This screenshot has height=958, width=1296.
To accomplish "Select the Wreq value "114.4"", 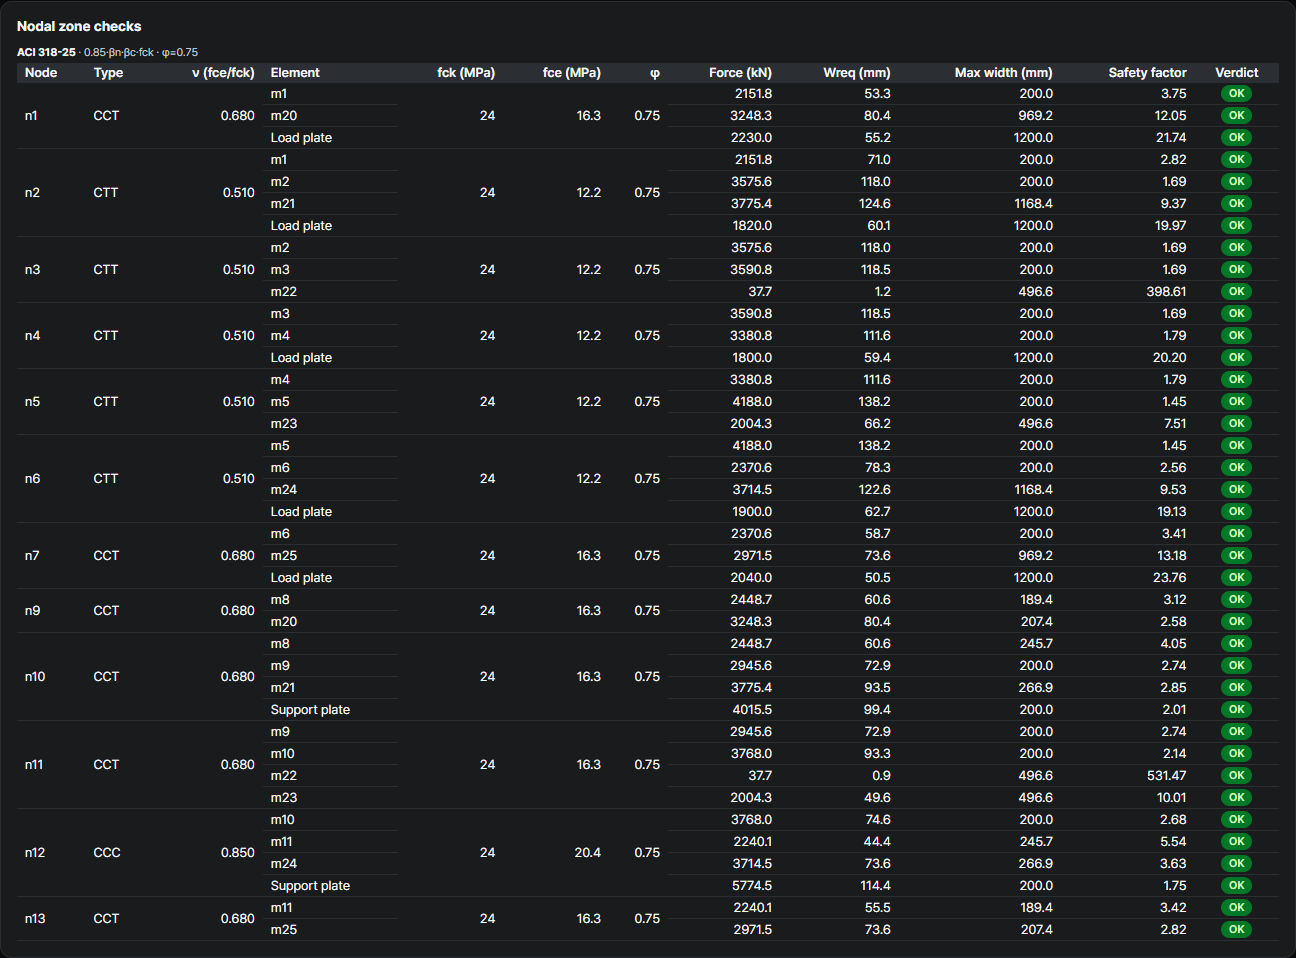I will click(x=876, y=886).
